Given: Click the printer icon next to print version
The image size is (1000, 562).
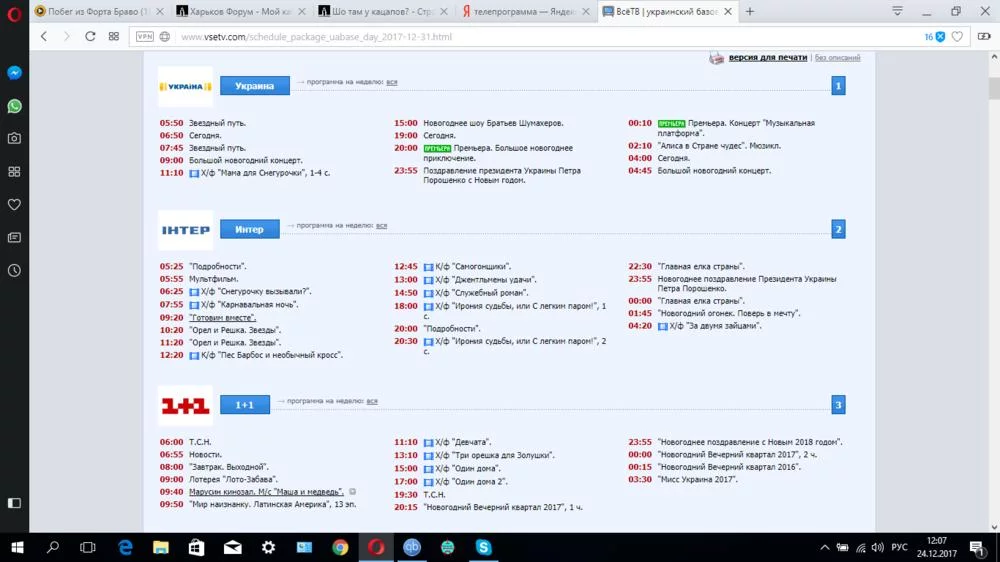Looking at the screenshot, I should tap(716, 58).
